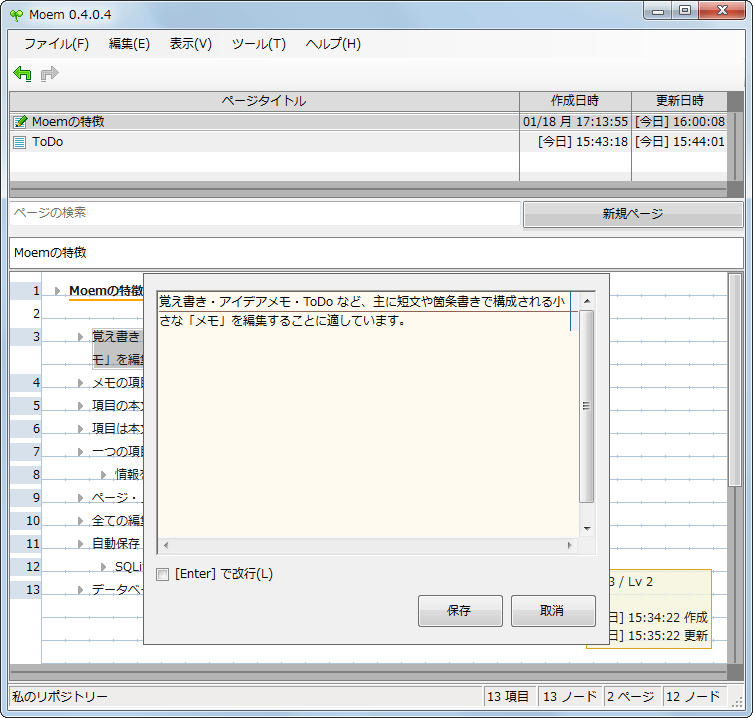Enable the [Enter]で改行(L) checkbox
The width and height of the screenshot is (753, 718).
pyautogui.click(x=163, y=574)
